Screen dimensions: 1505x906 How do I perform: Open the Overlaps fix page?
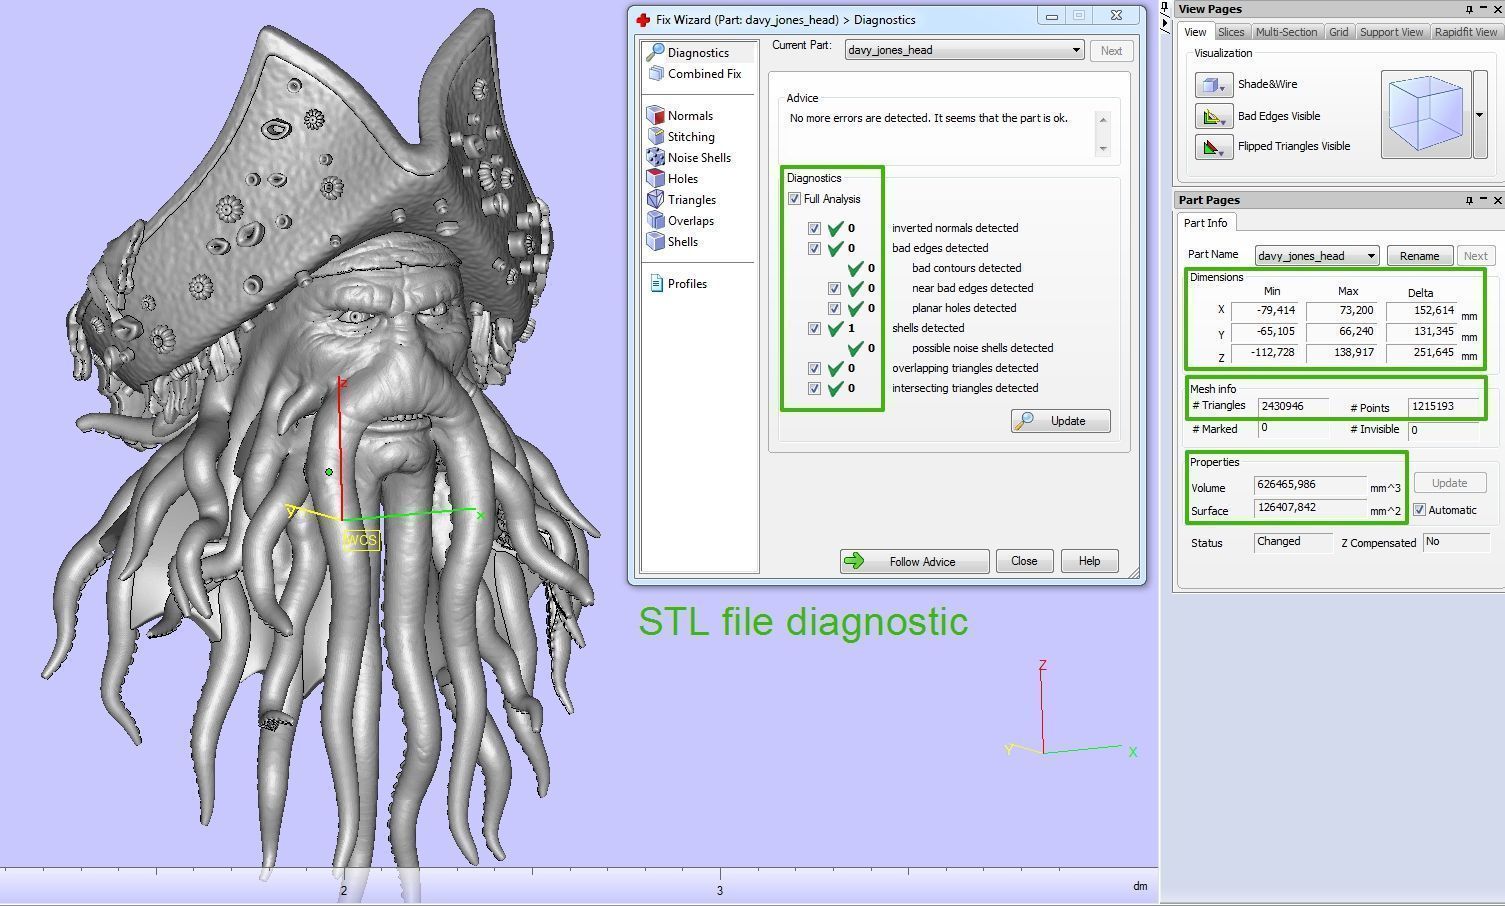[681, 220]
